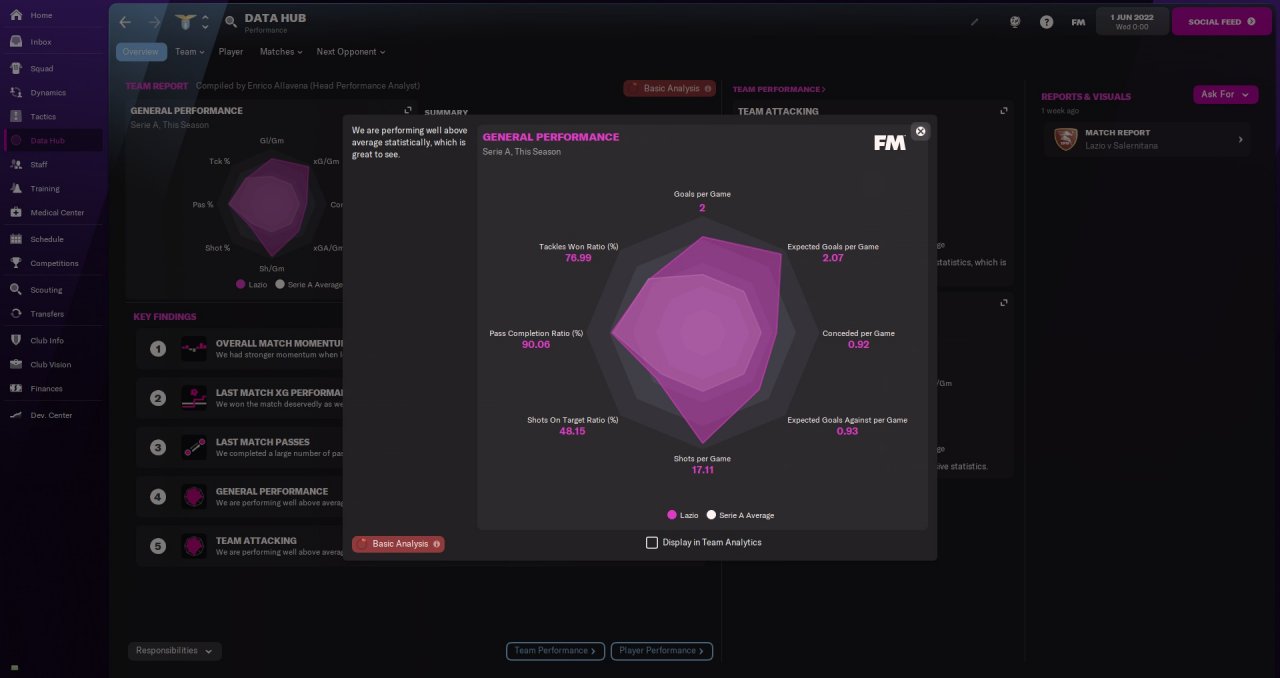Open Competitions sidebar entry
Screen dimensions: 1280x678
pos(52,264)
